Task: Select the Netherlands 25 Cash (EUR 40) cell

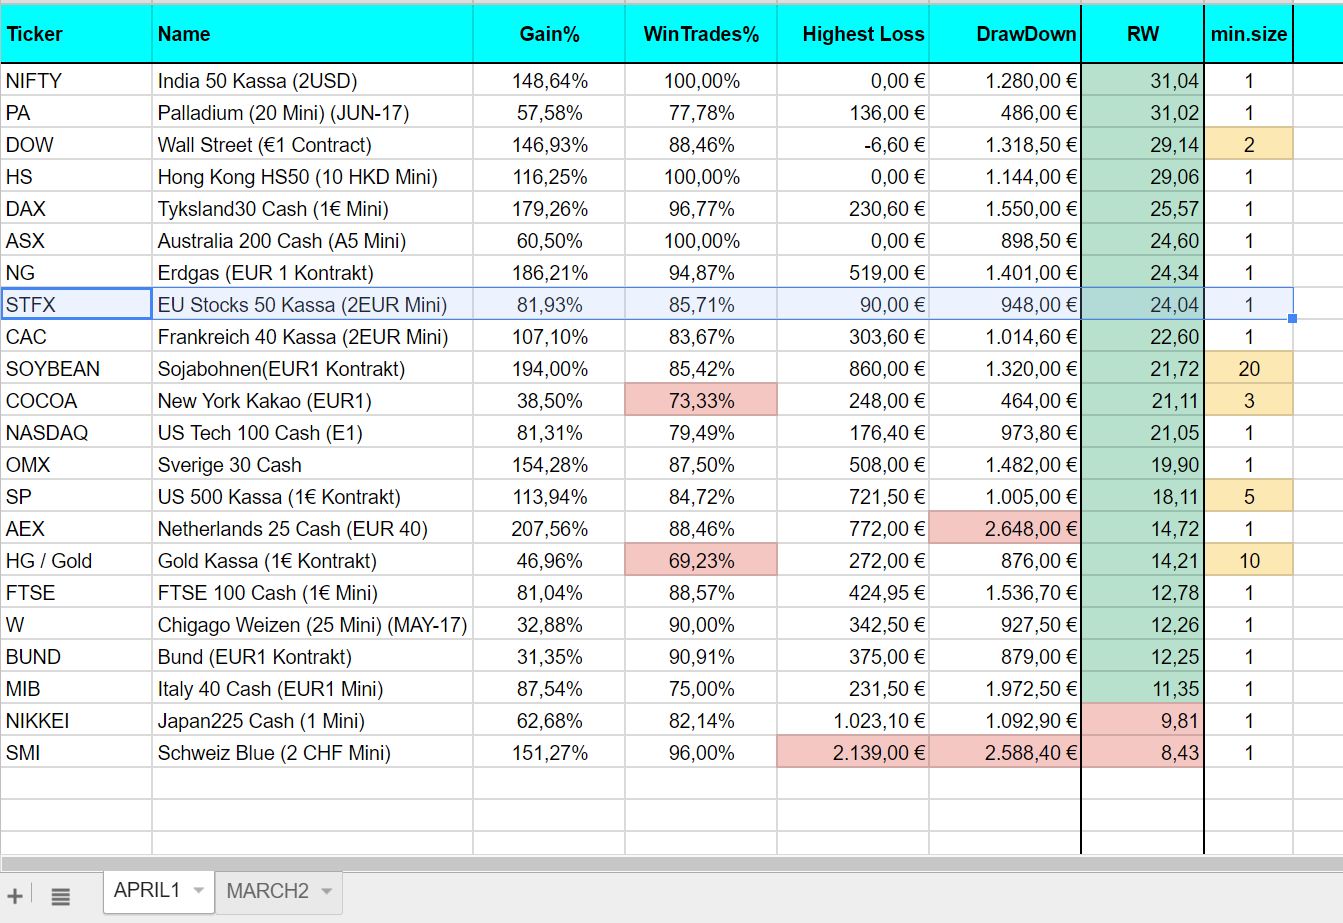Action: [x=312, y=529]
